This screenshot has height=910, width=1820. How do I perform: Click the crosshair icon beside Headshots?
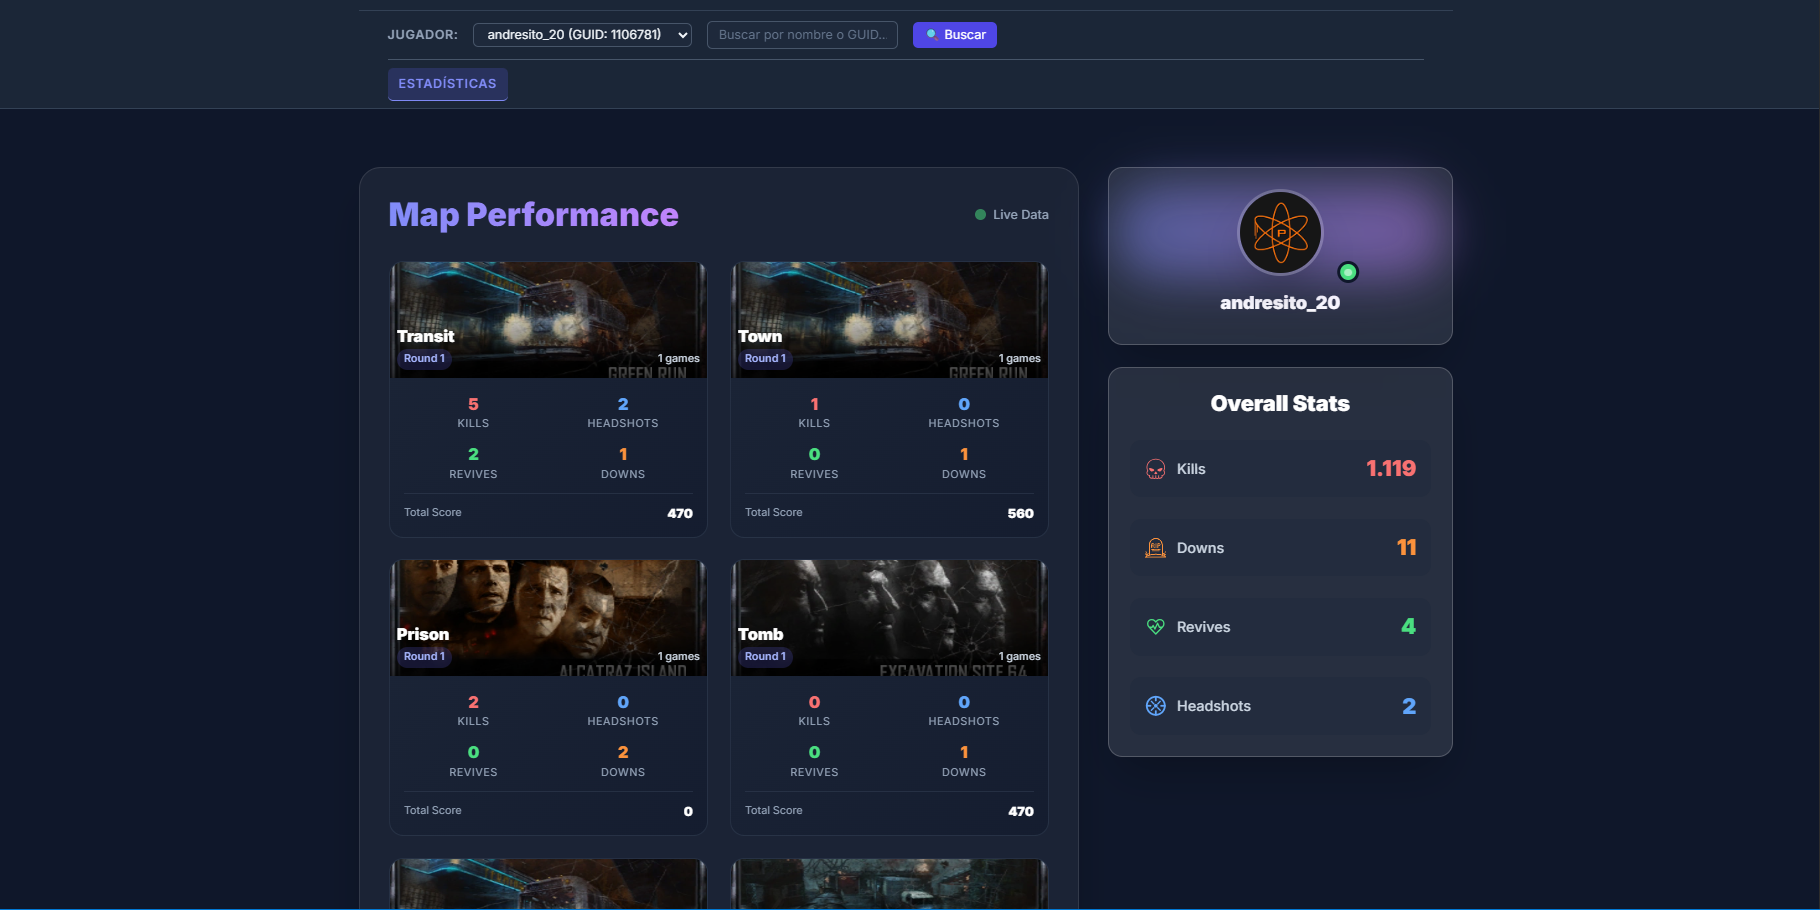click(1155, 706)
